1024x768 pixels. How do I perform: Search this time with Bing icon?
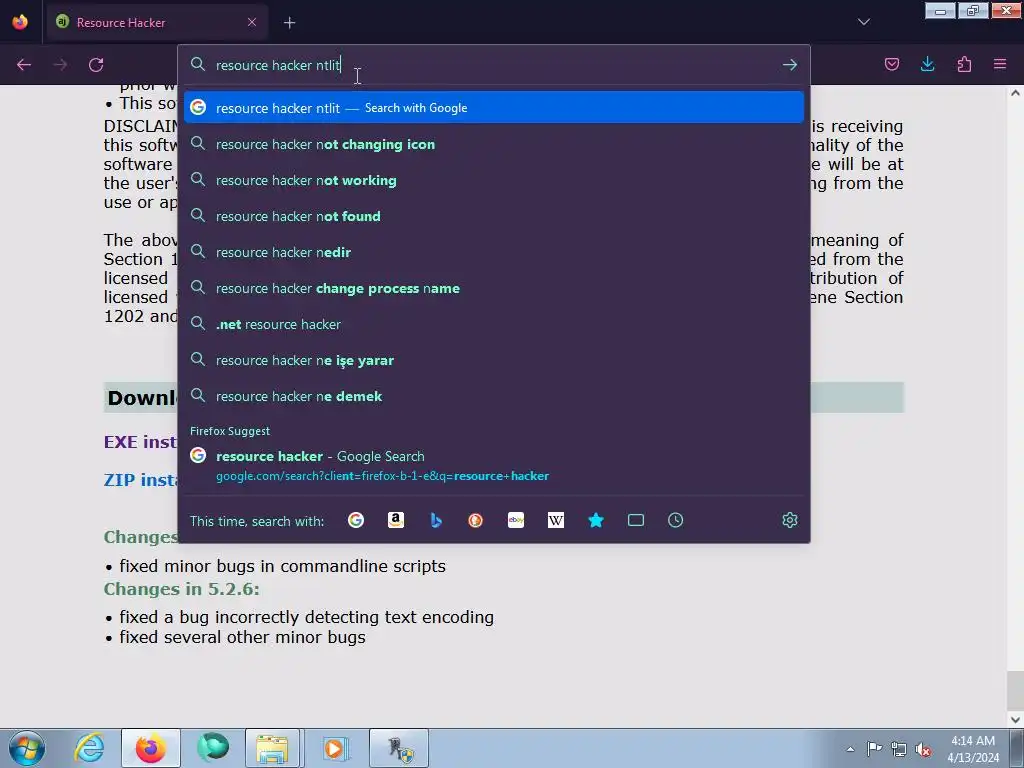436,520
